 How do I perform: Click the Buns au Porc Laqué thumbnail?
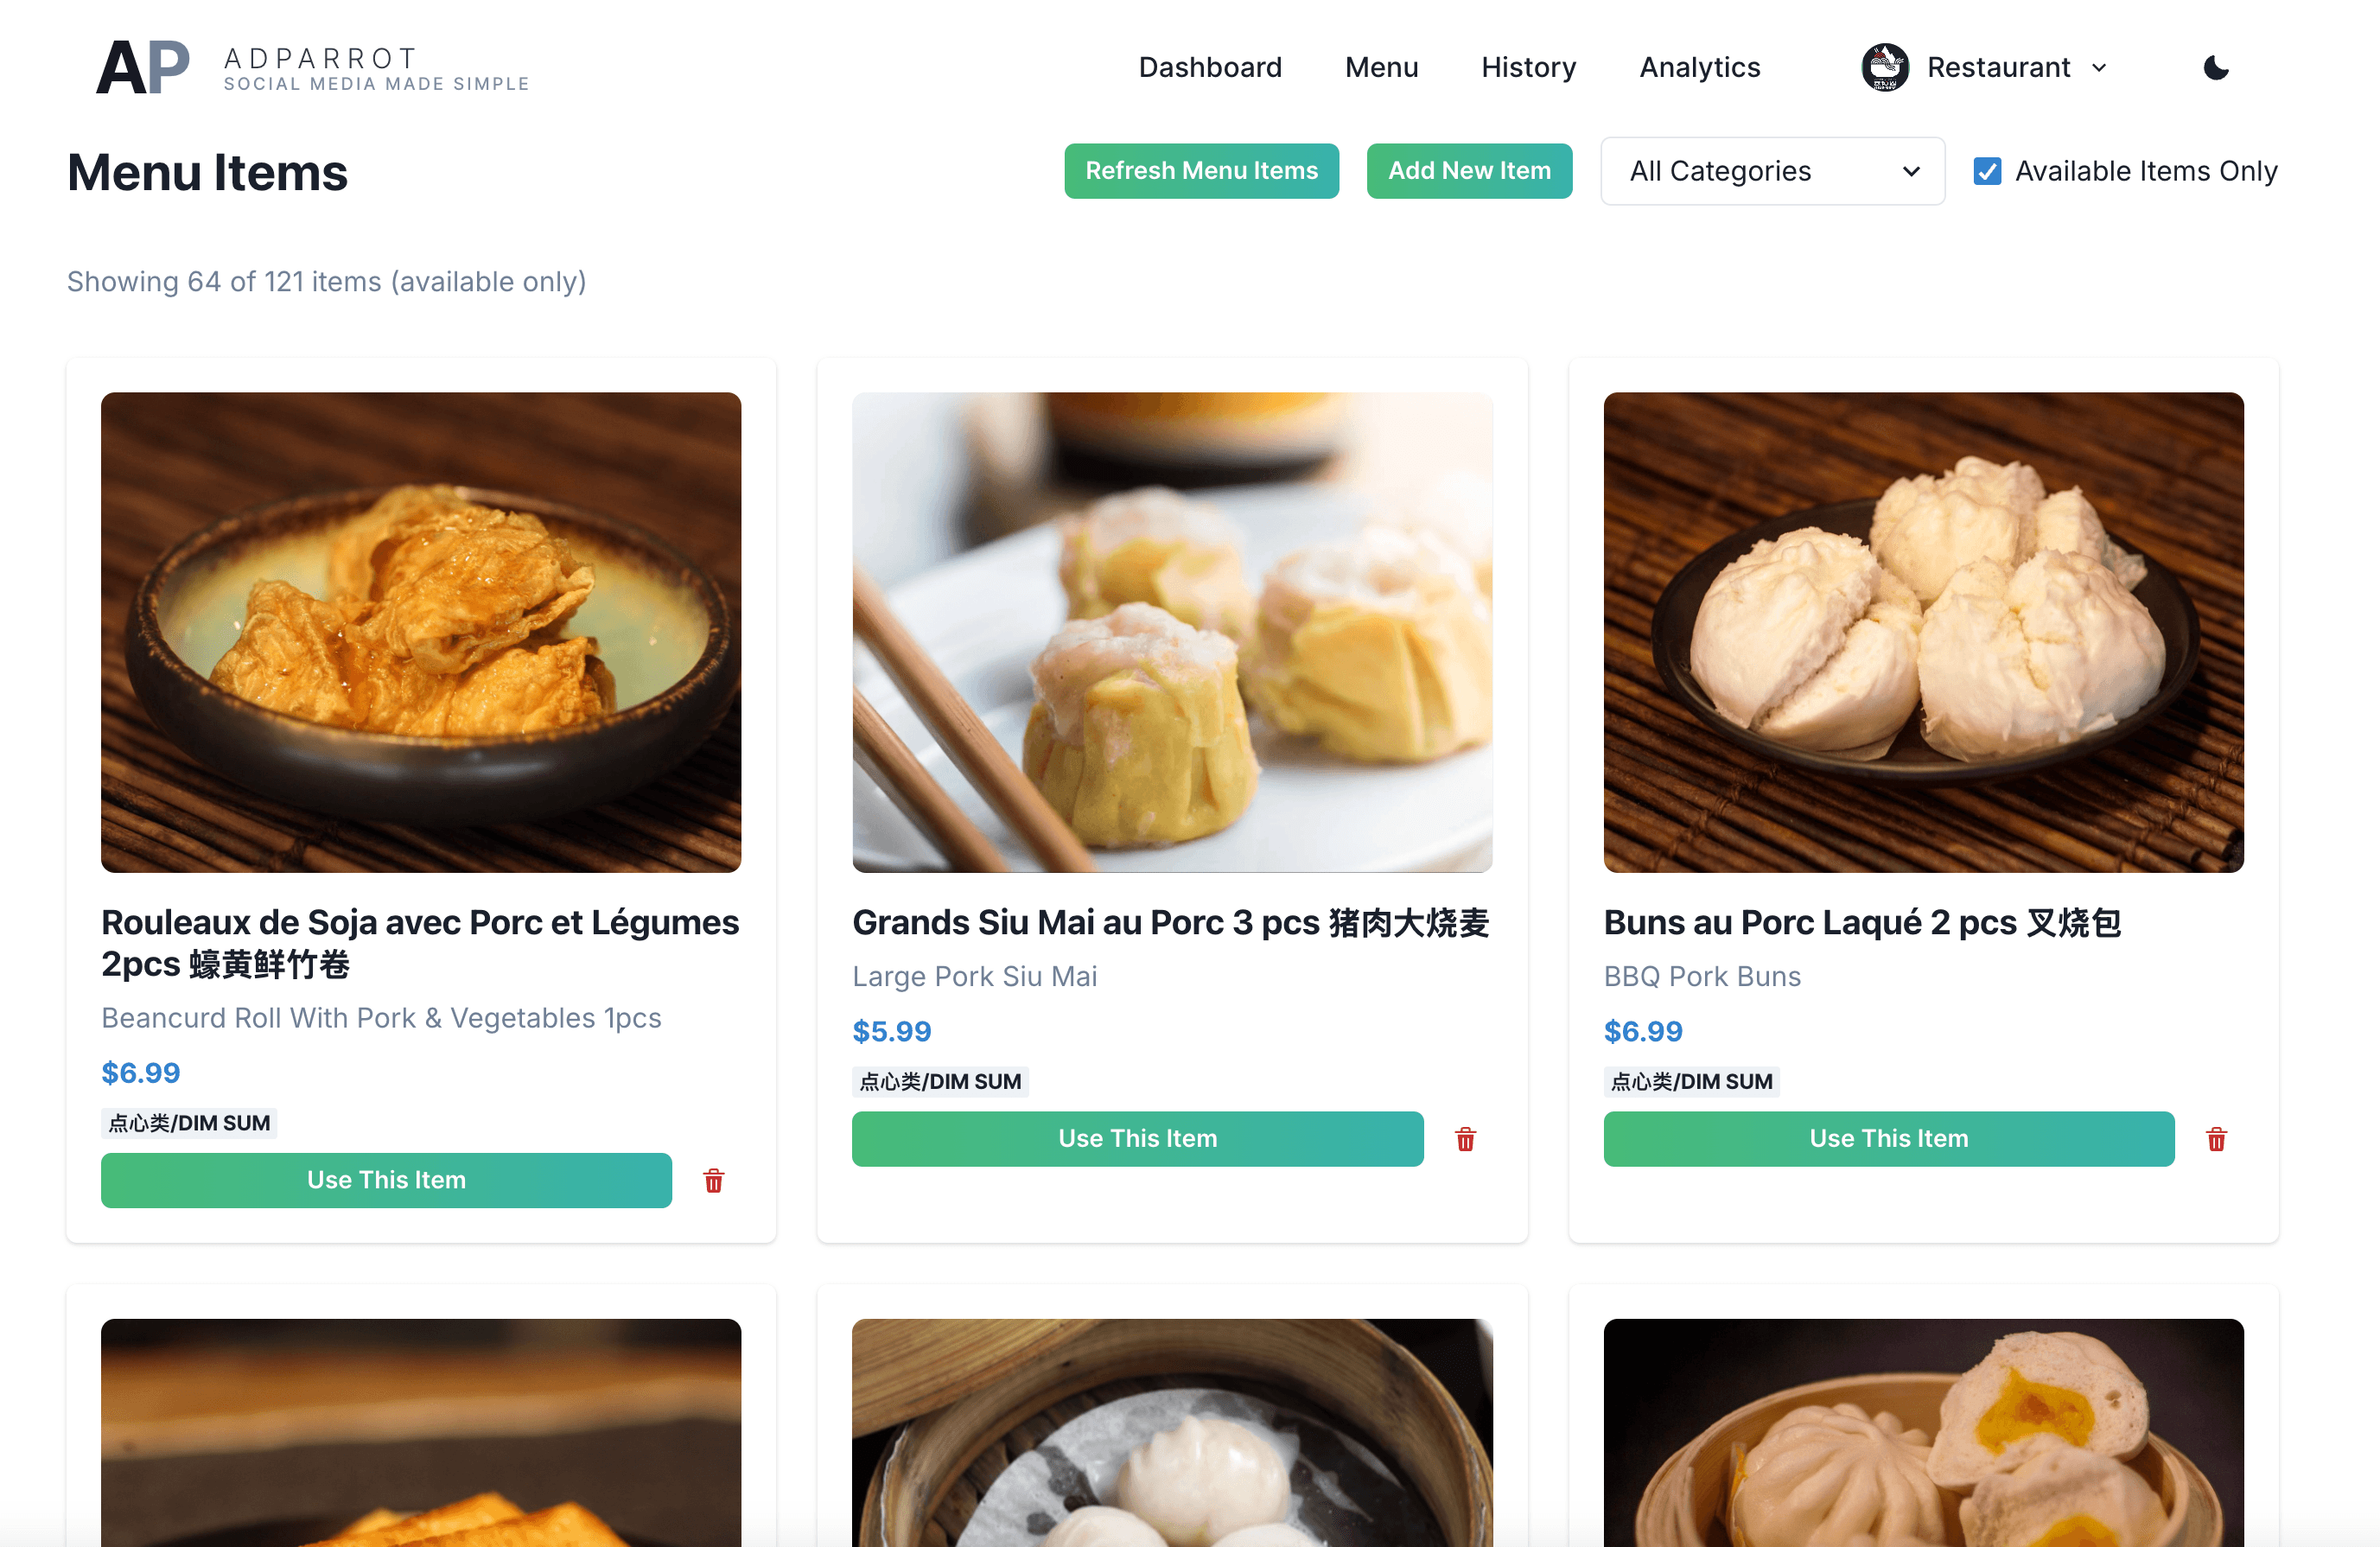click(x=1922, y=631)
